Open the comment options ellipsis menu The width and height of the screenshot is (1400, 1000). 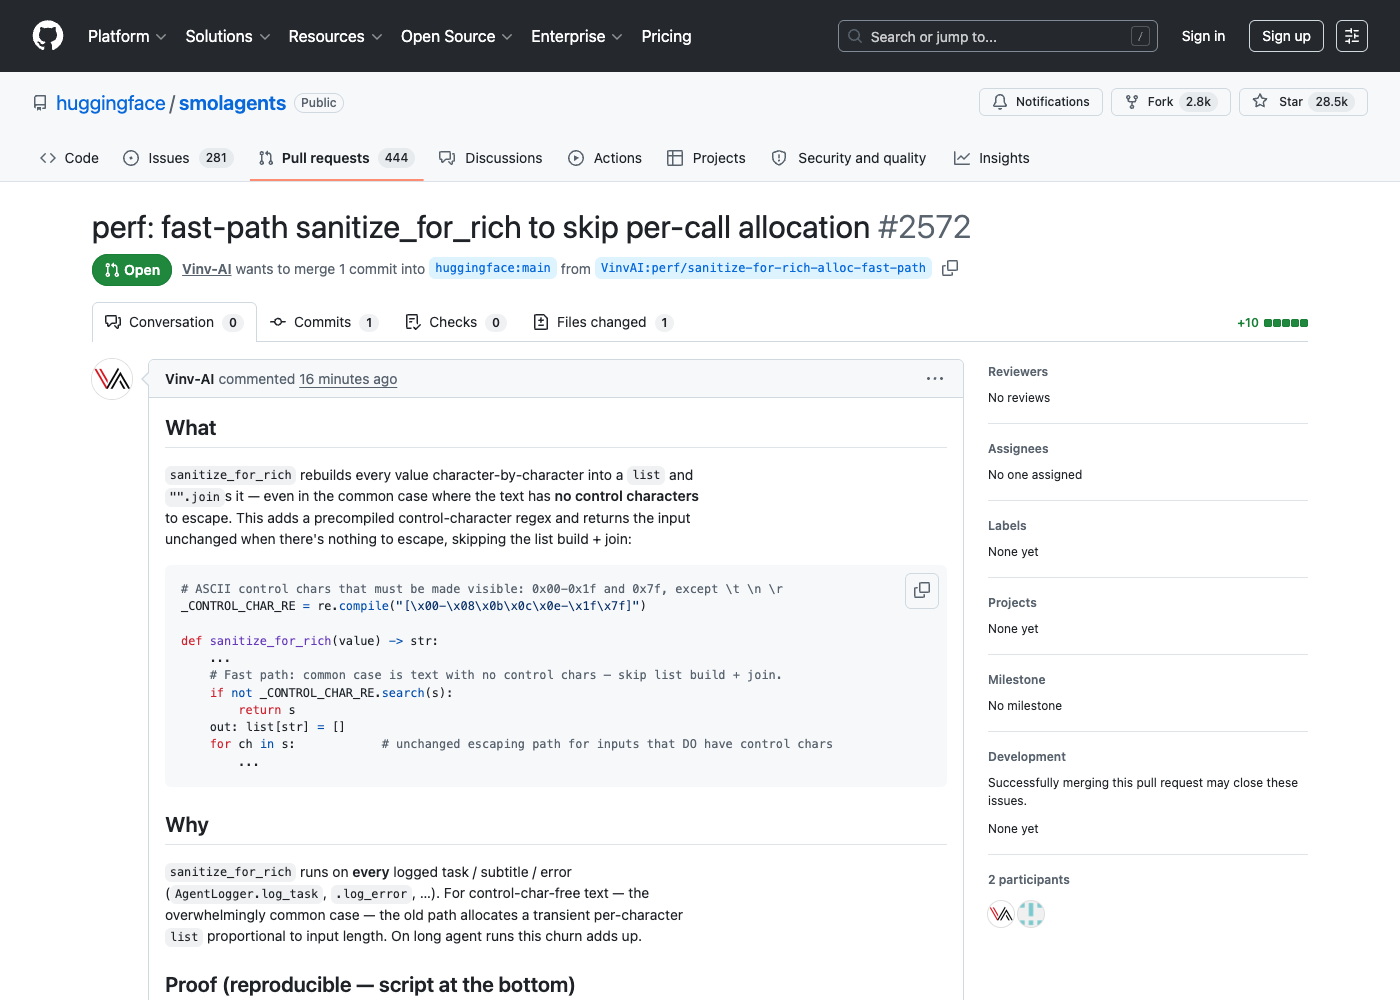click(x=935, y=379)
